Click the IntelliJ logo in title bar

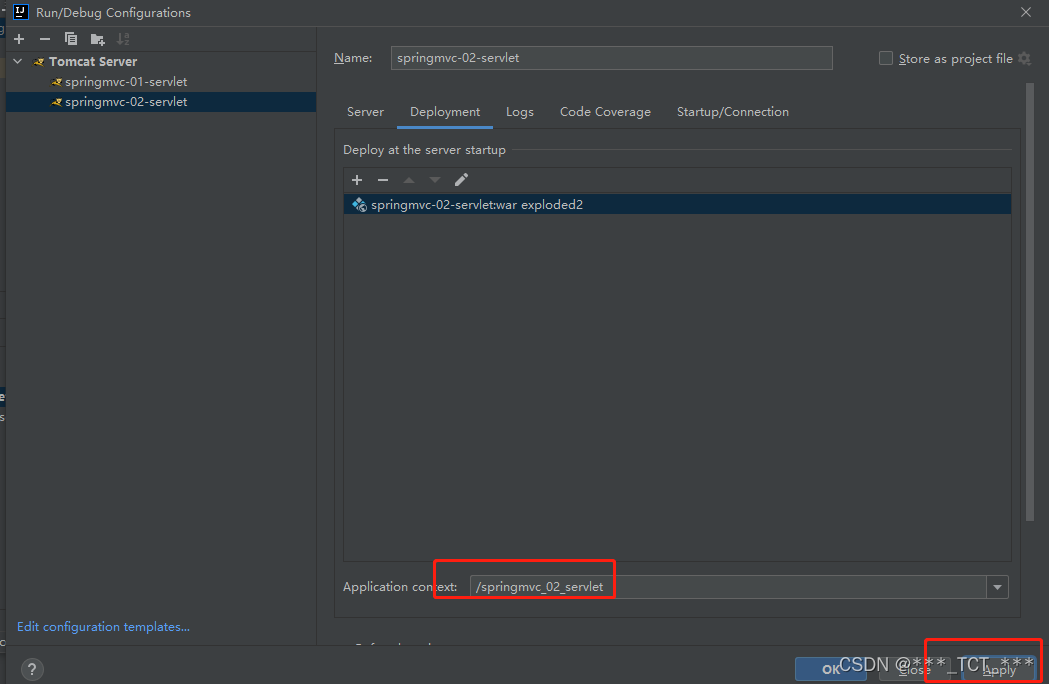(21, 12)
